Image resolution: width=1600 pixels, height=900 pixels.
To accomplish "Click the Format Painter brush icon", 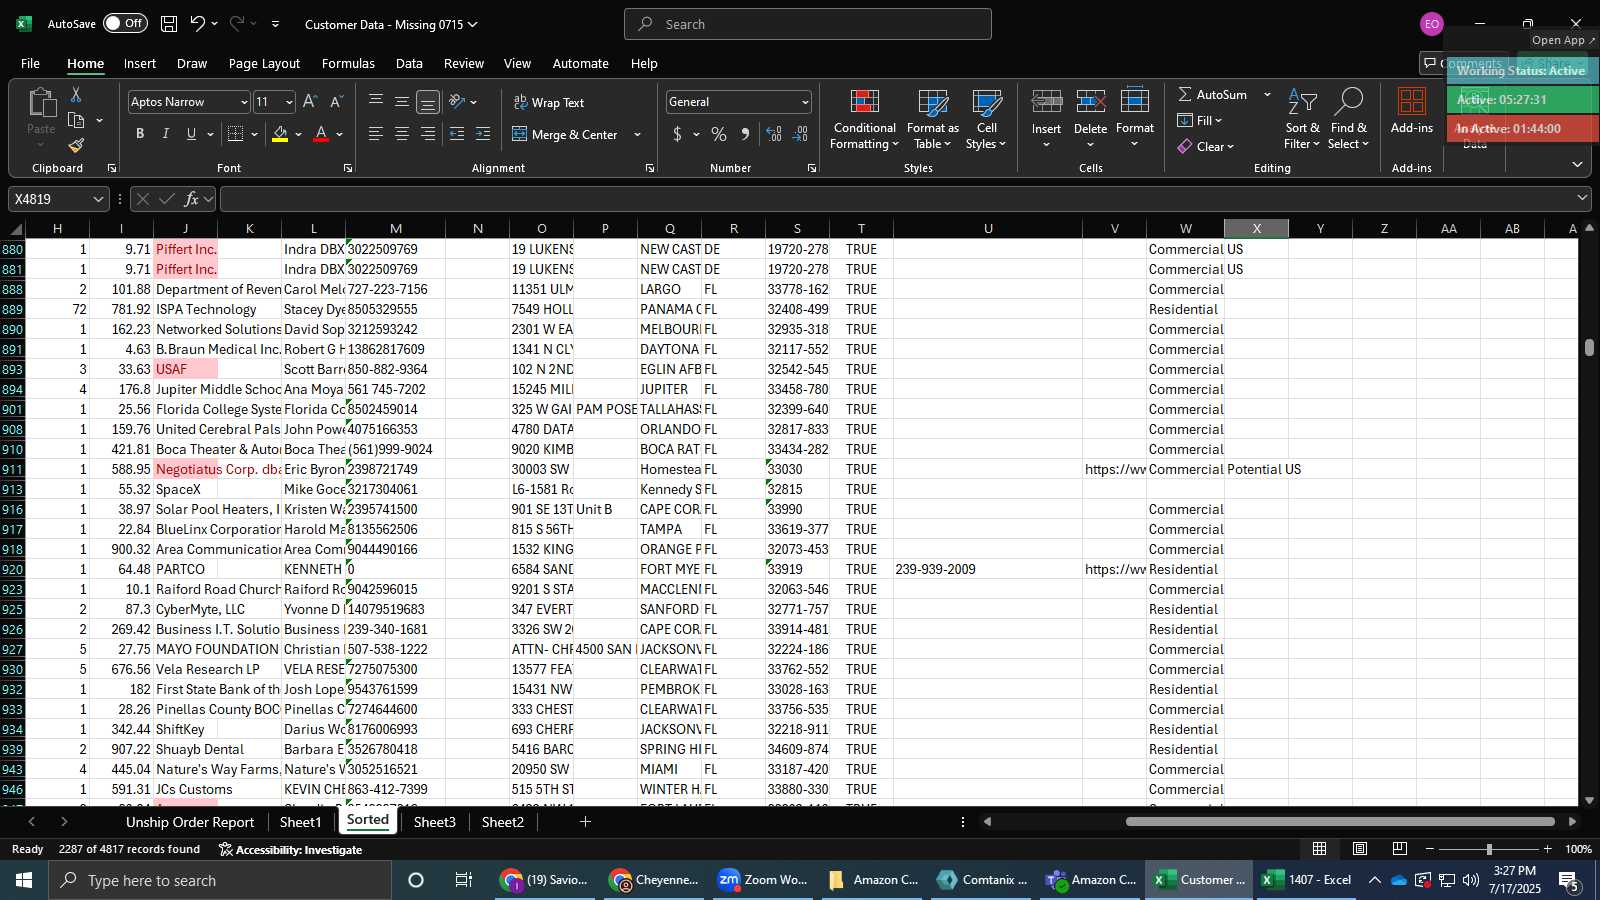I will [76, 145].
